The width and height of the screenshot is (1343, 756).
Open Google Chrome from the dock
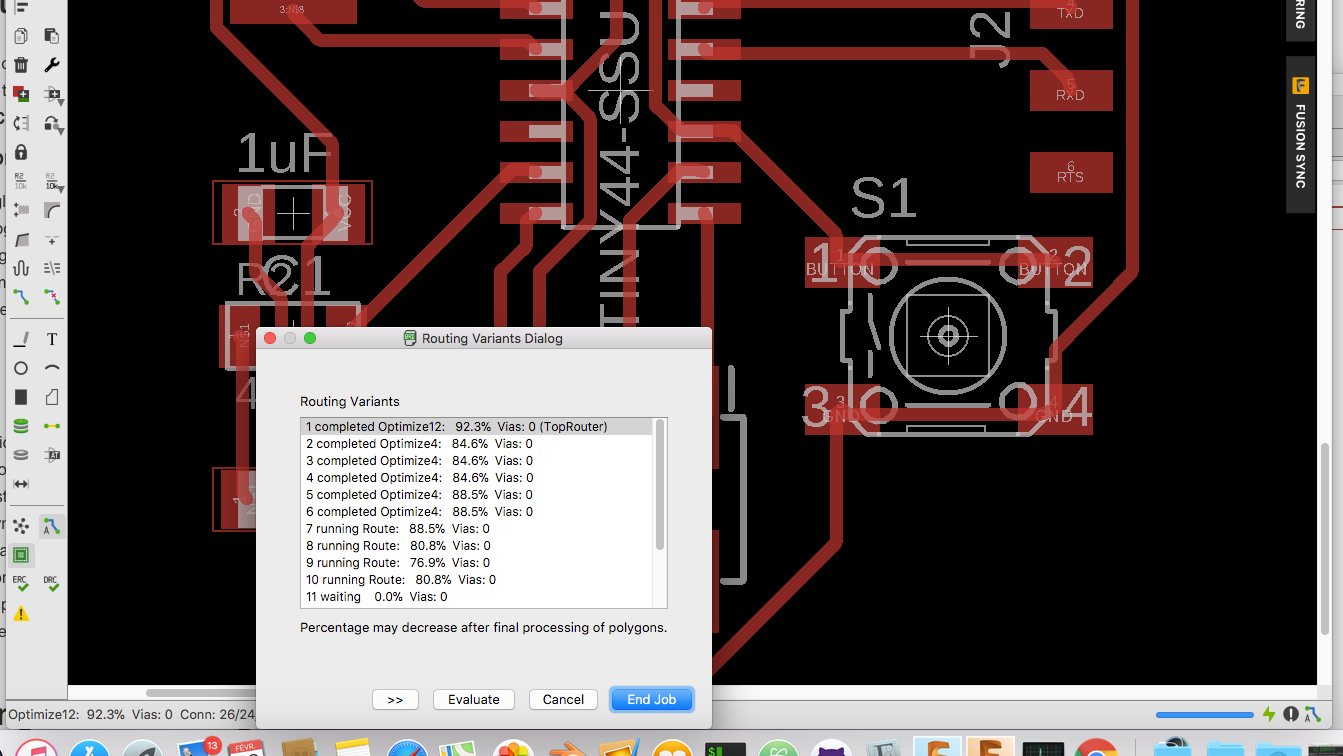click(1097, 749)
